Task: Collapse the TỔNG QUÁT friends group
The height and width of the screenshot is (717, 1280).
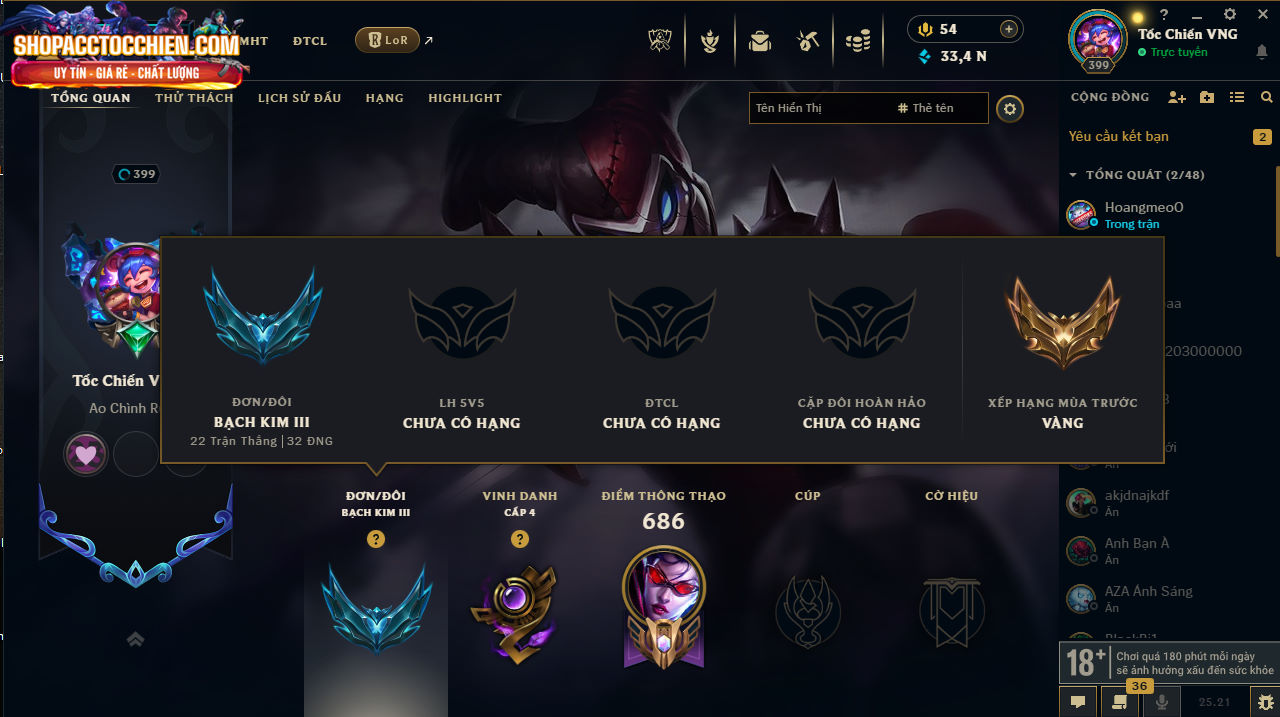Action: (1136, 175)
